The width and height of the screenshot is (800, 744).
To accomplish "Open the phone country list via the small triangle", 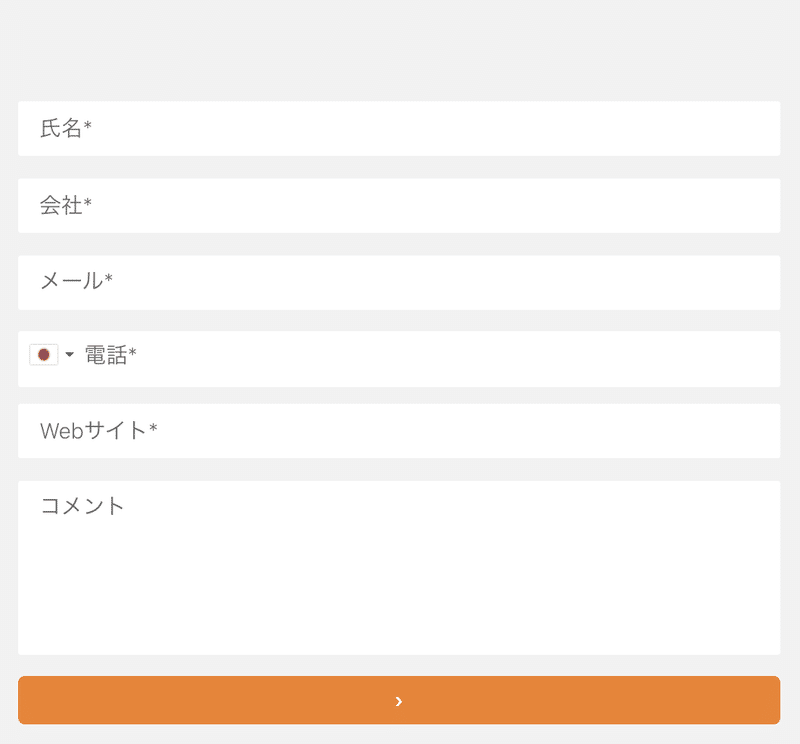I will pos(68,355).
